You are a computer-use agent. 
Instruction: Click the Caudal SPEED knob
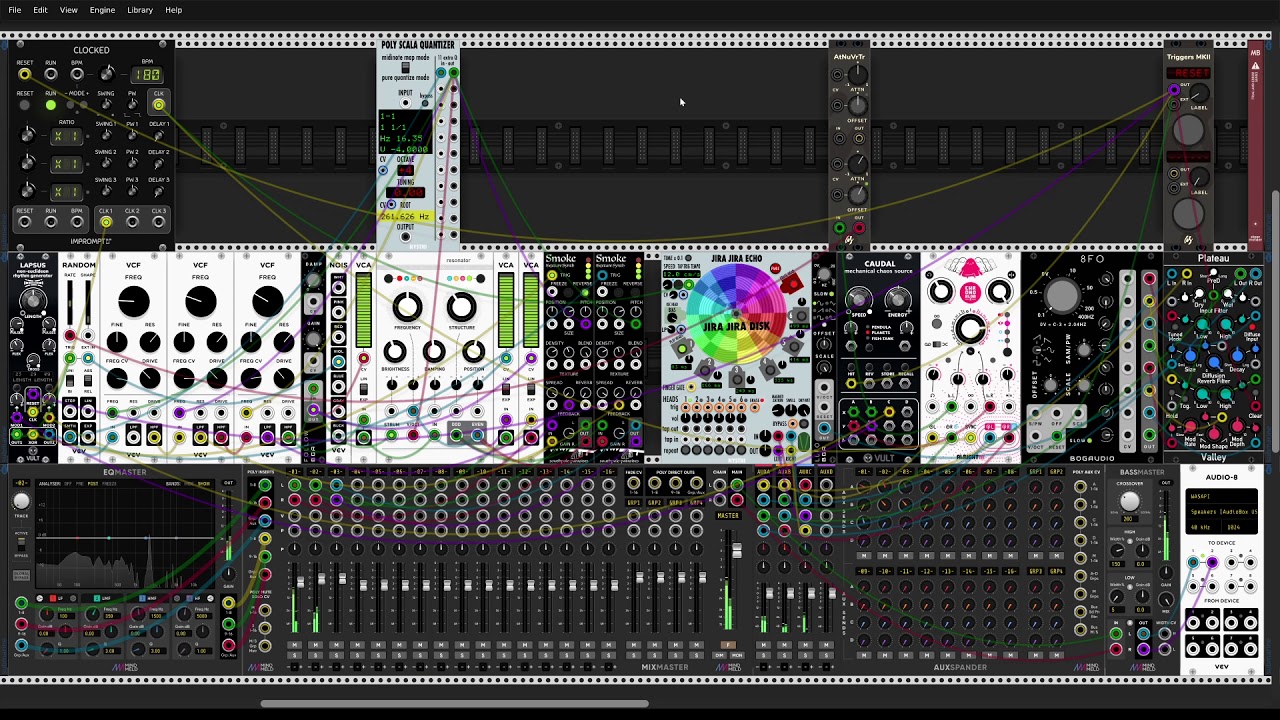[x=857, y=298]
